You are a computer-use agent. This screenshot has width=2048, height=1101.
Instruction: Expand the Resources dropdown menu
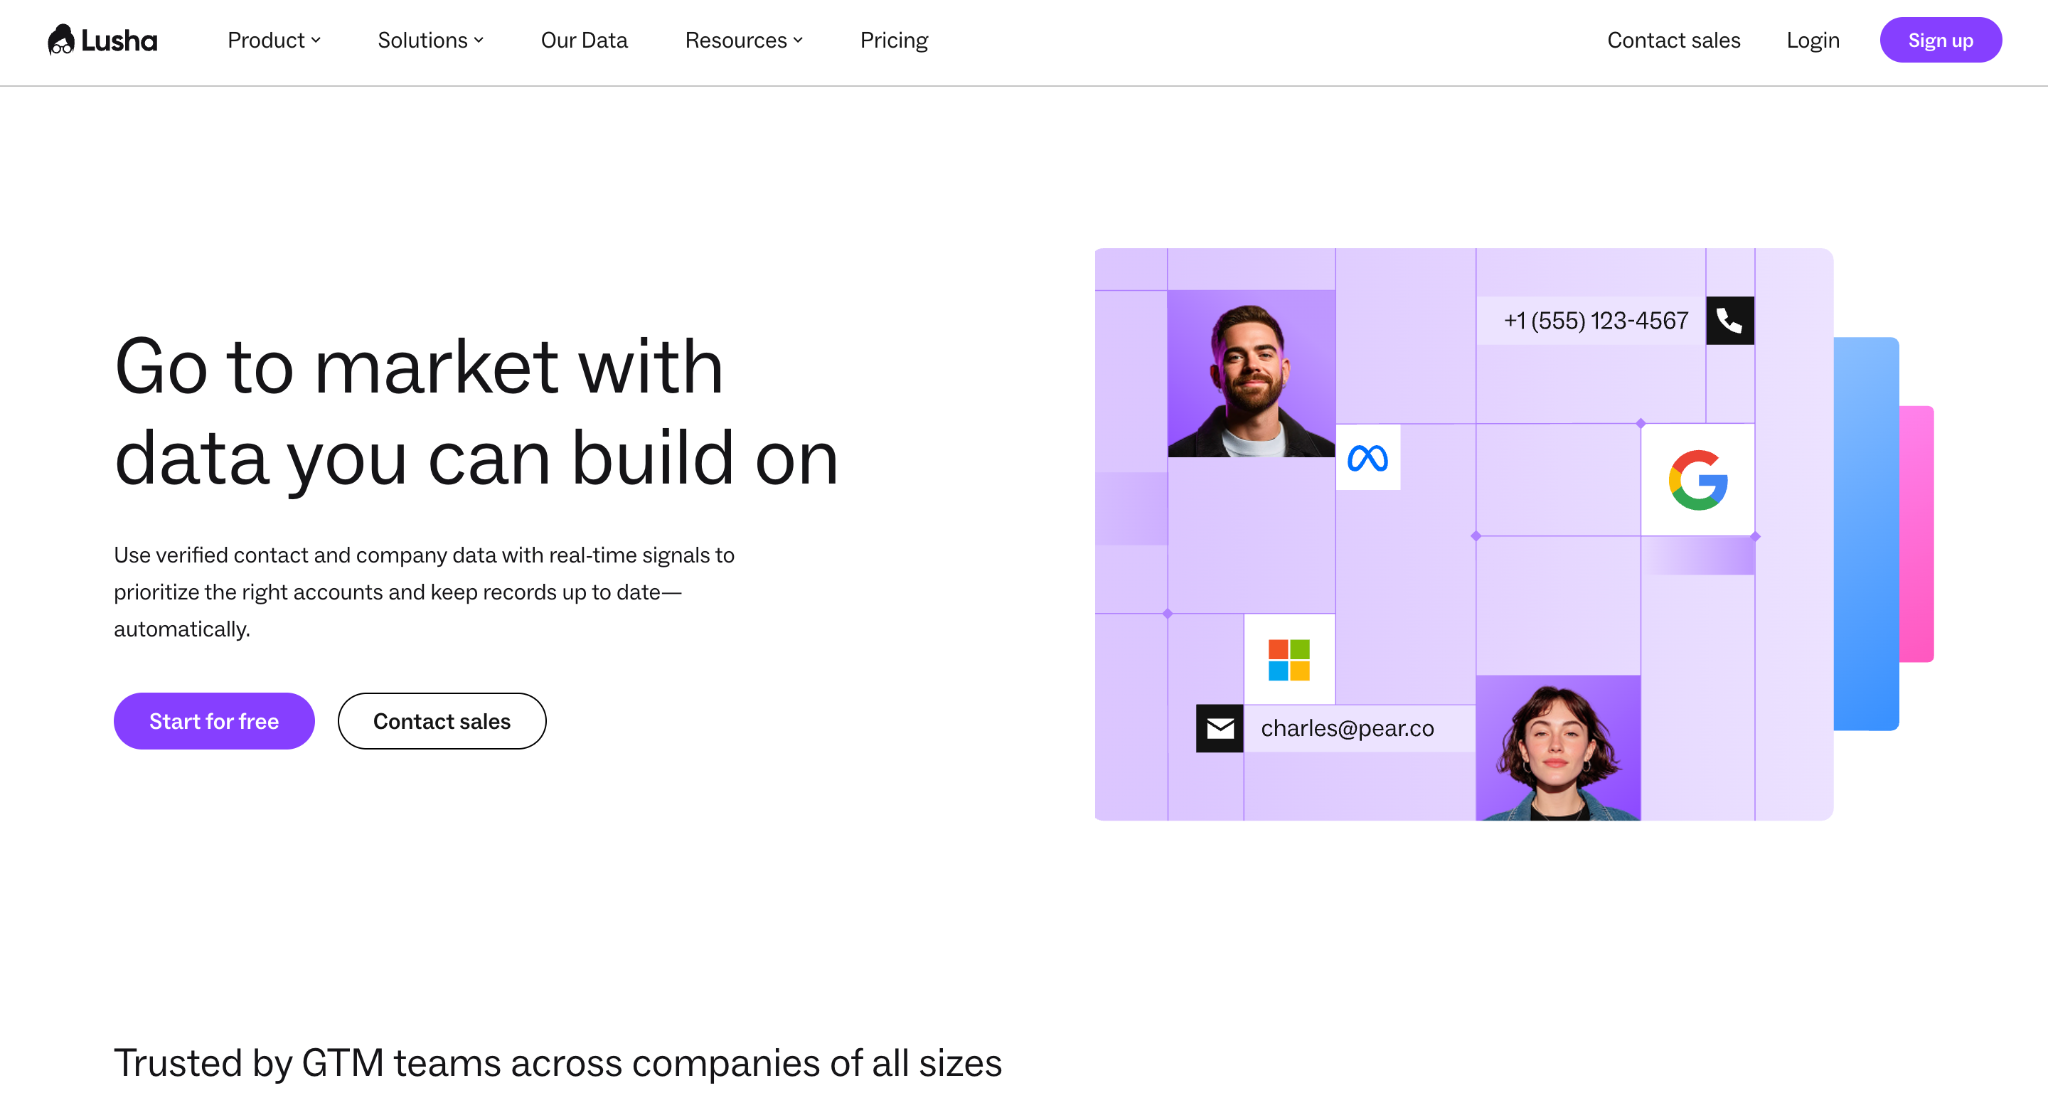point(744,40)
